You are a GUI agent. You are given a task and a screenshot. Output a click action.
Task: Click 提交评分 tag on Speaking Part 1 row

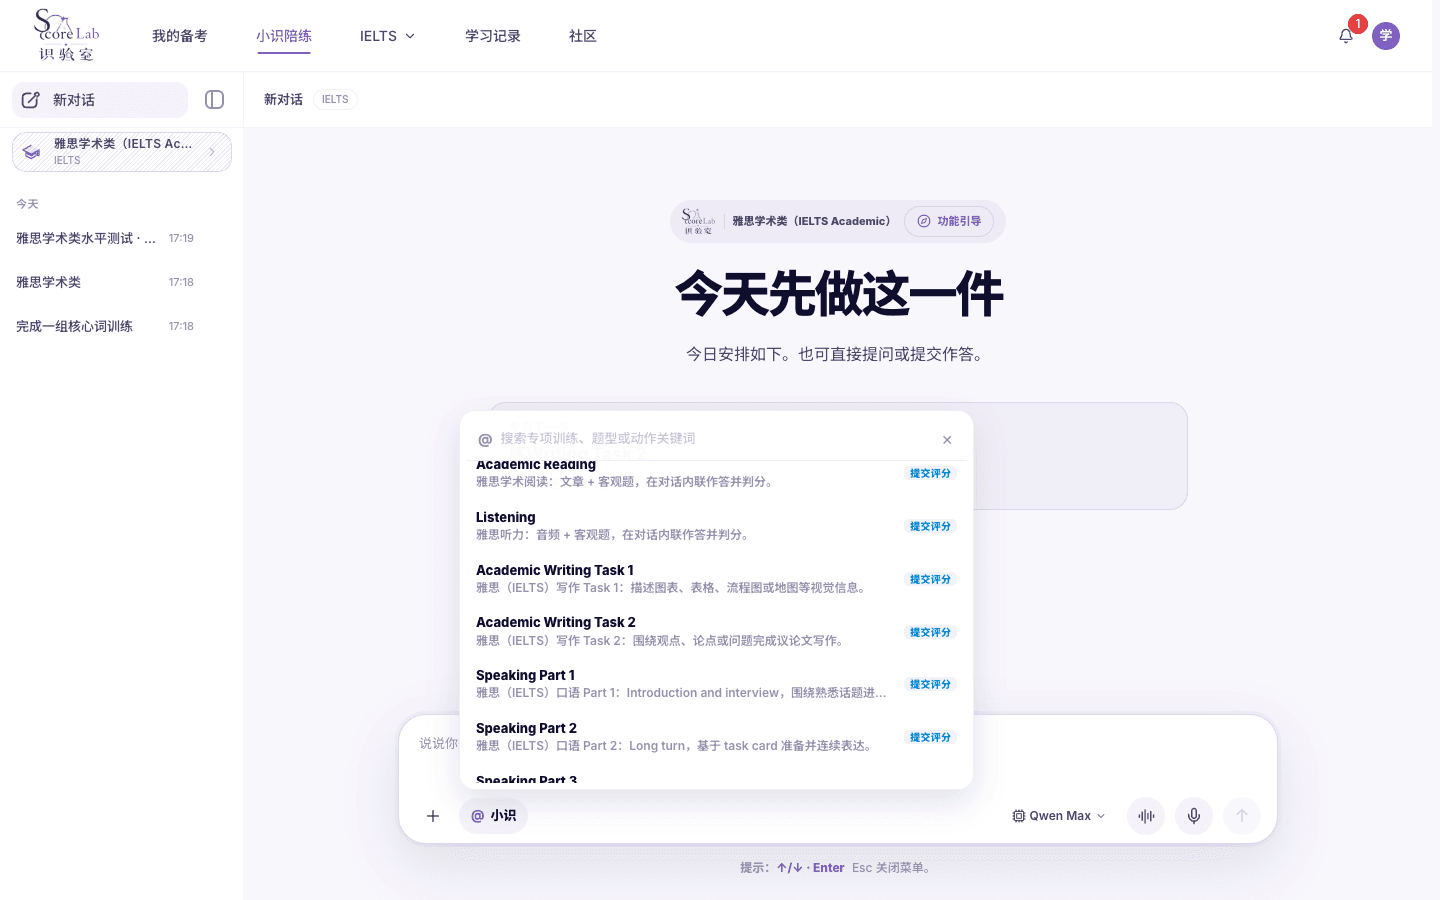tap(930, 684)
